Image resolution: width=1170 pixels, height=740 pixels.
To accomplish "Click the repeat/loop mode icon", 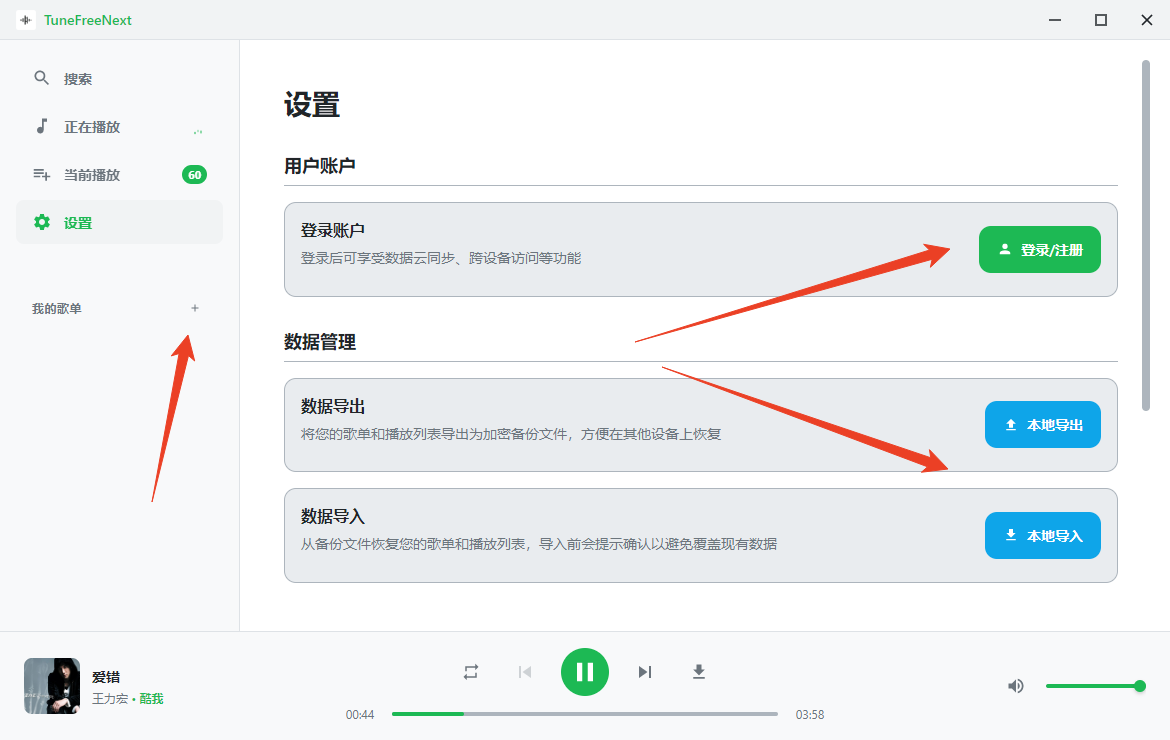I will (x=471, y=672).
